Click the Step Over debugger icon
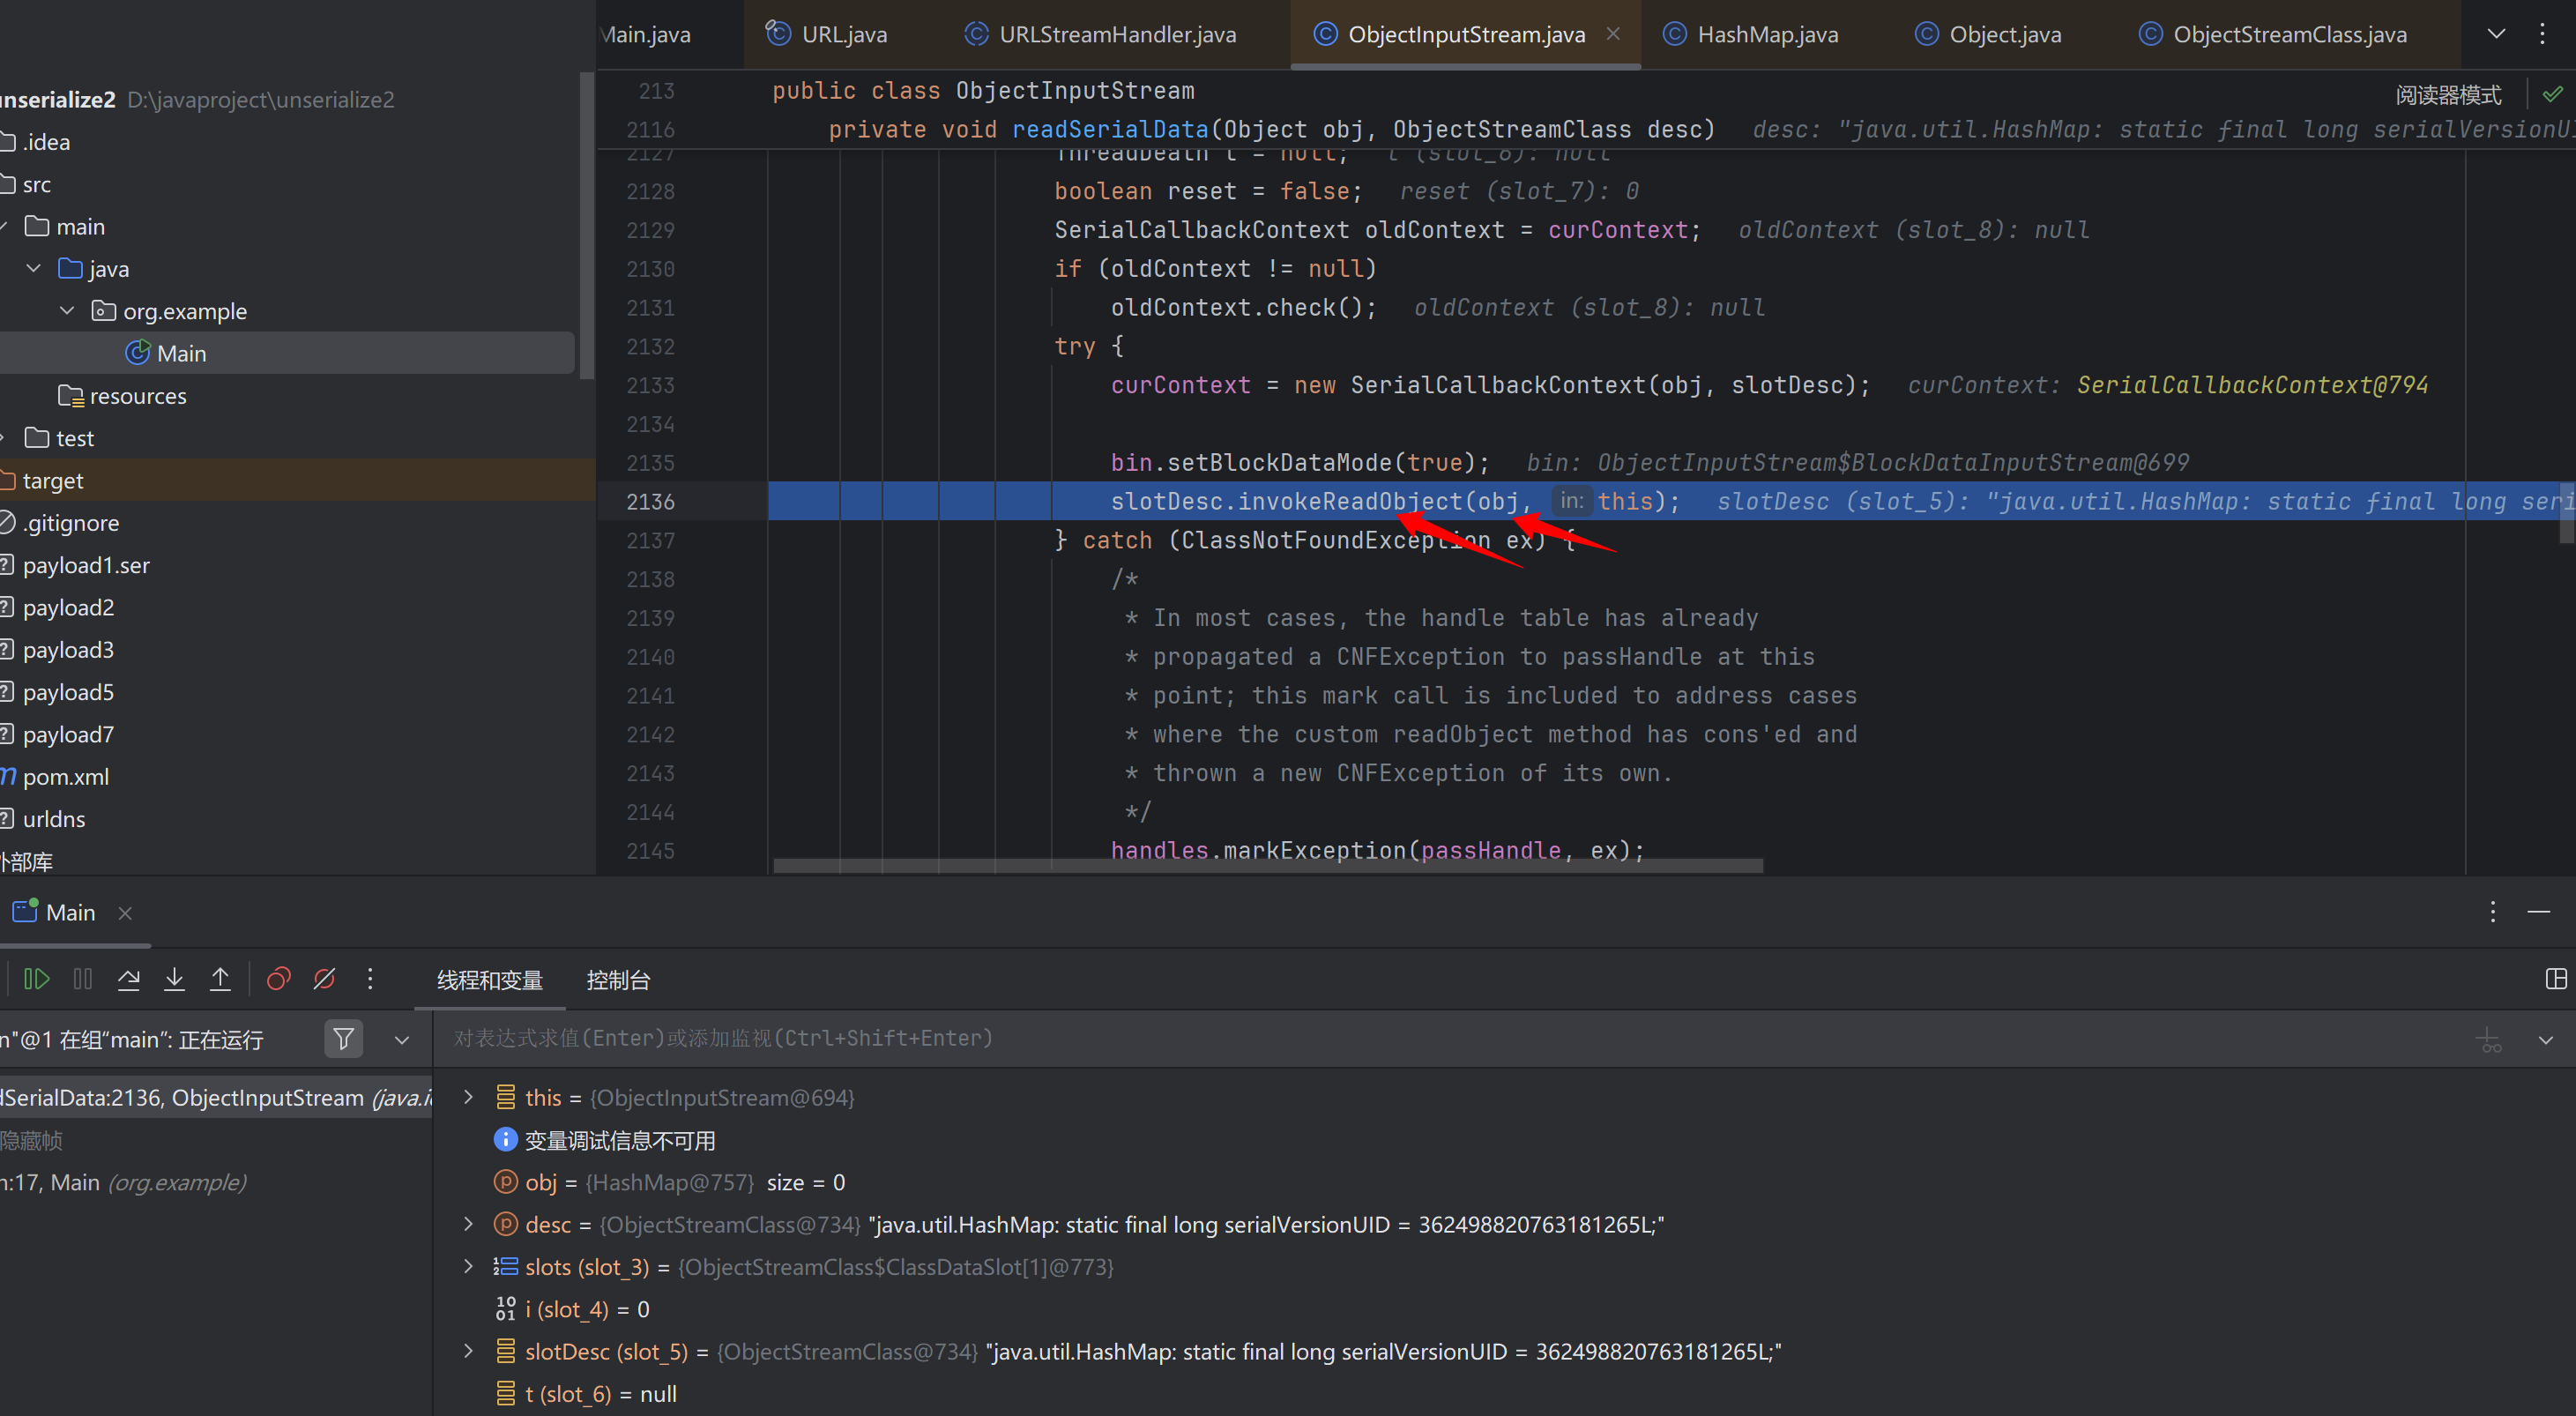 point(129,979)
